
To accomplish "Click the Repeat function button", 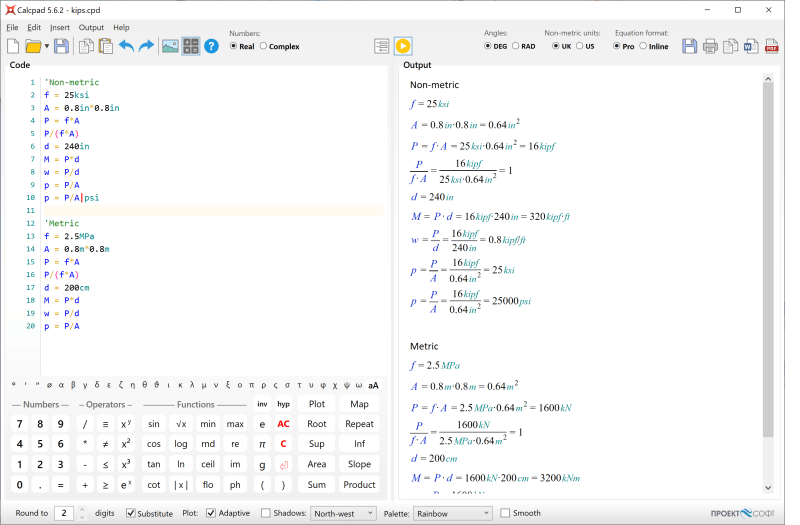I will point(359,424).
